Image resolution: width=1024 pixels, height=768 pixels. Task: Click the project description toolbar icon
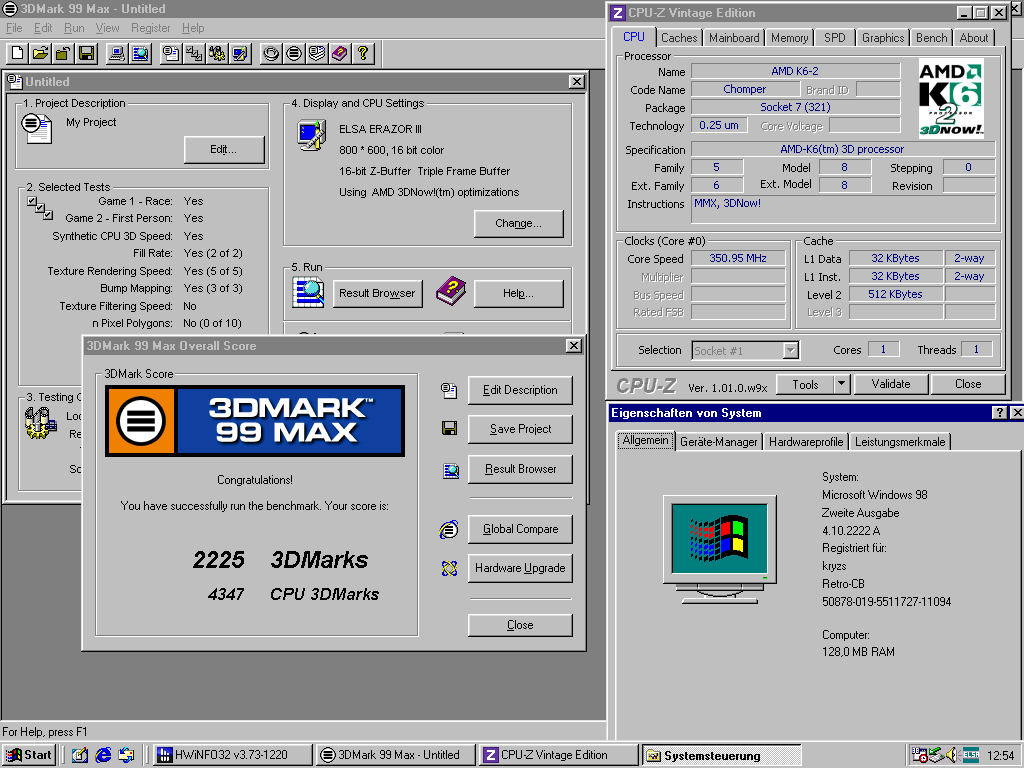171,53
